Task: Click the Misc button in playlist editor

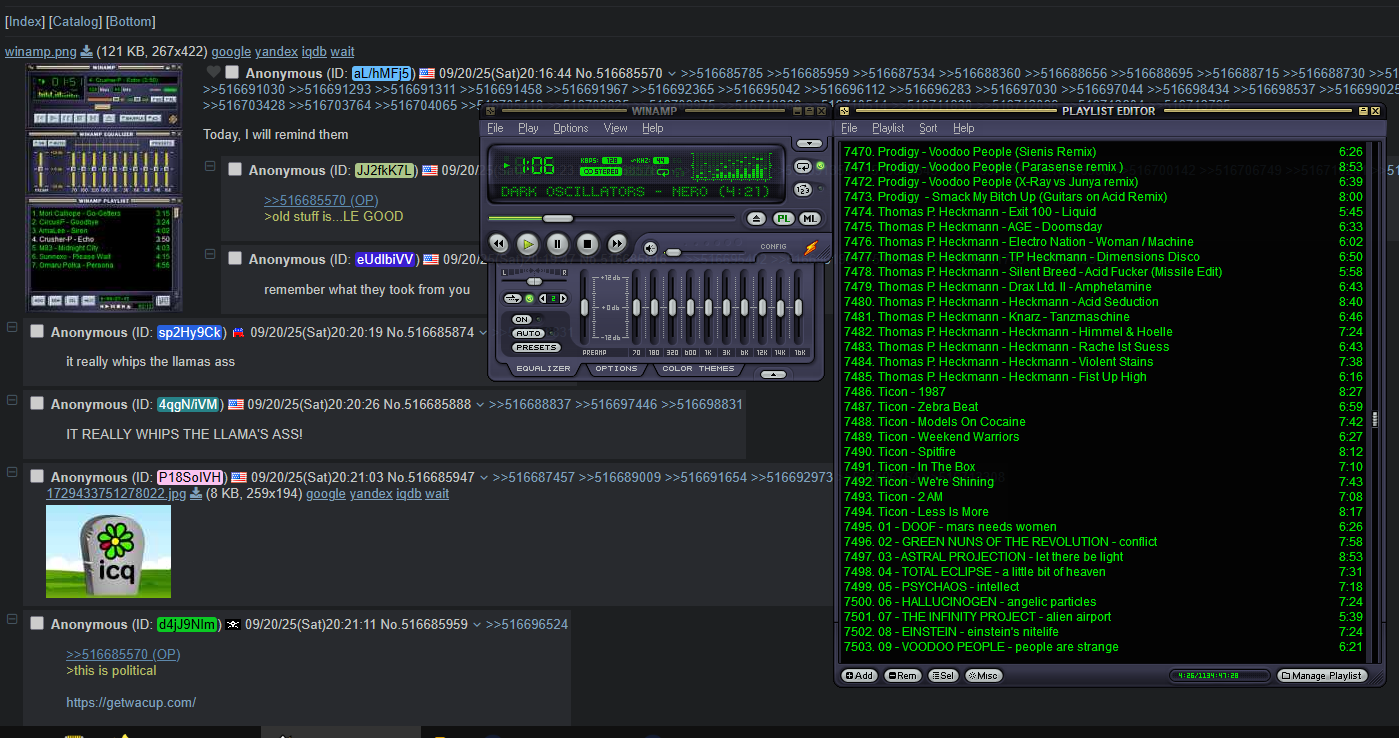Action: (983, 676)
